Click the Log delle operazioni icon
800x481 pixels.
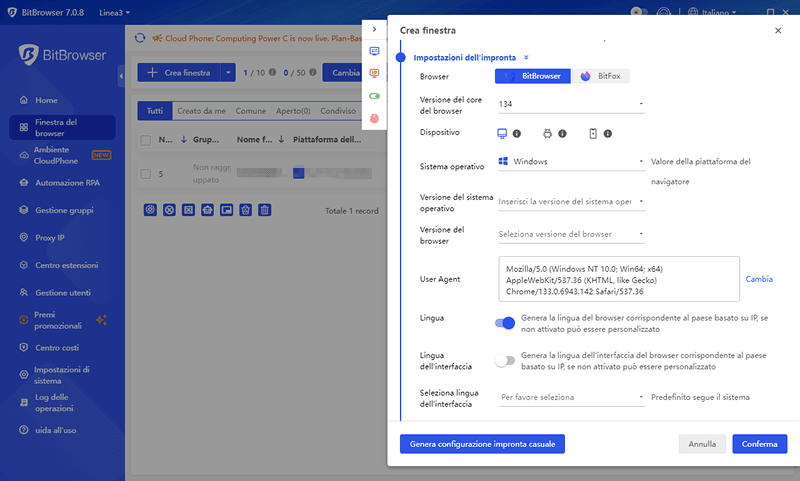(x=23, y=402)
